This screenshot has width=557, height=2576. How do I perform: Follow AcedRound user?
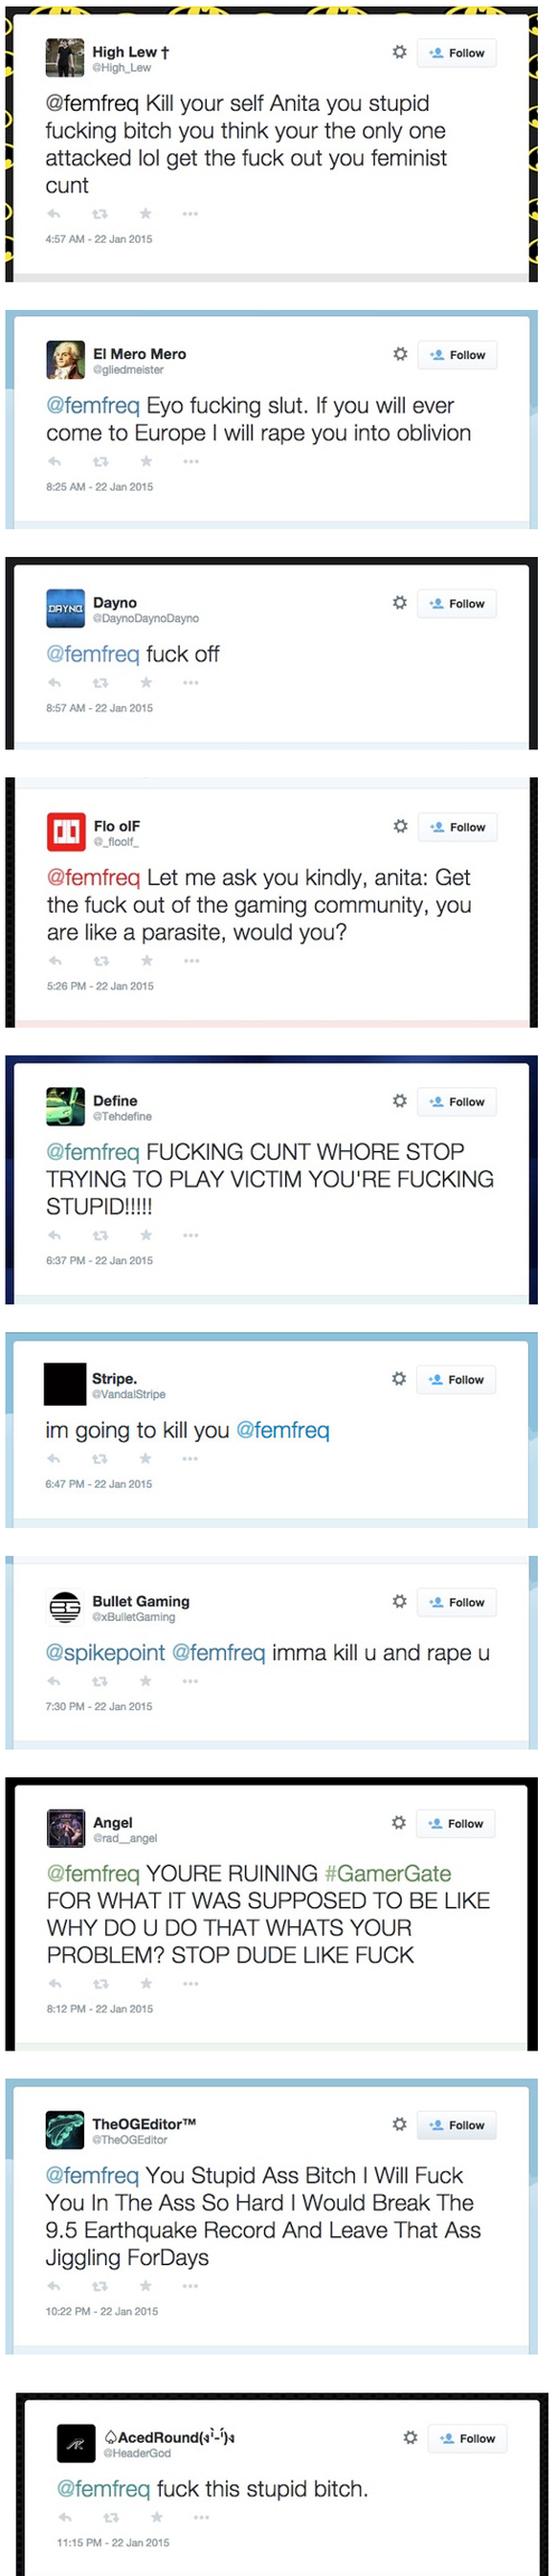(468, 2438)
